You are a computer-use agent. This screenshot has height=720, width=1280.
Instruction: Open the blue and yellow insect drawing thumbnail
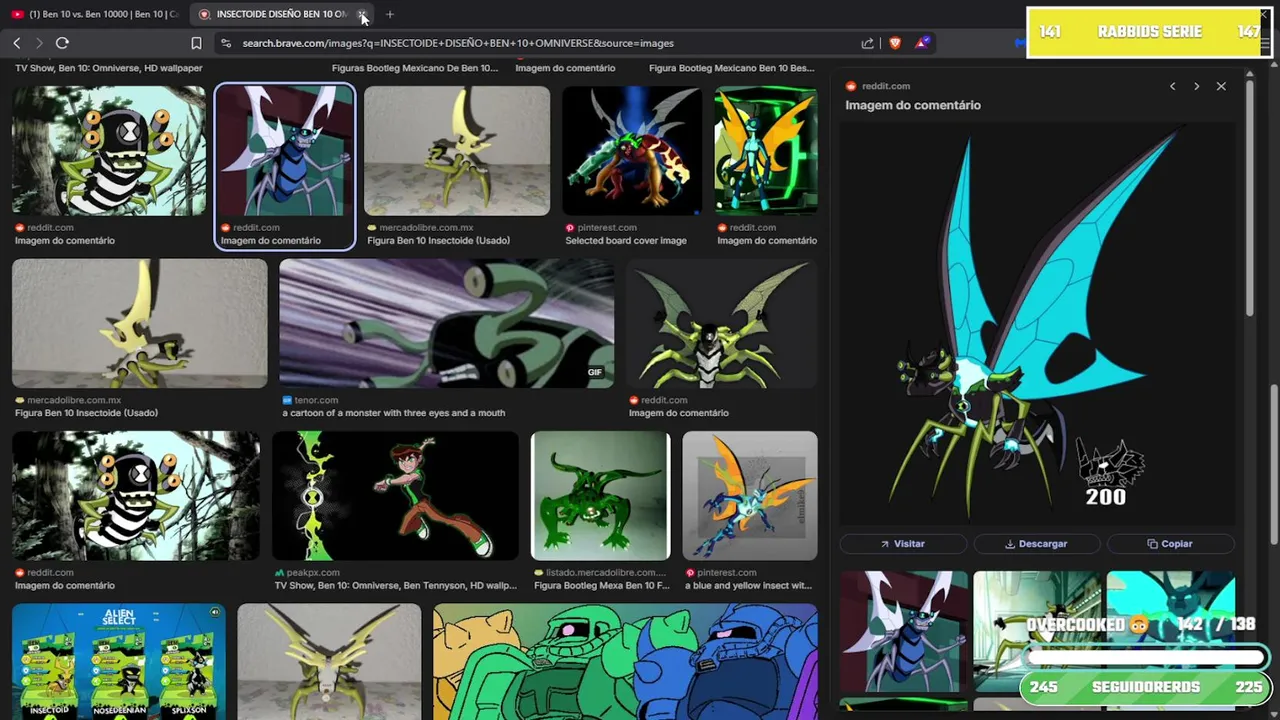[x=750, y=496]
